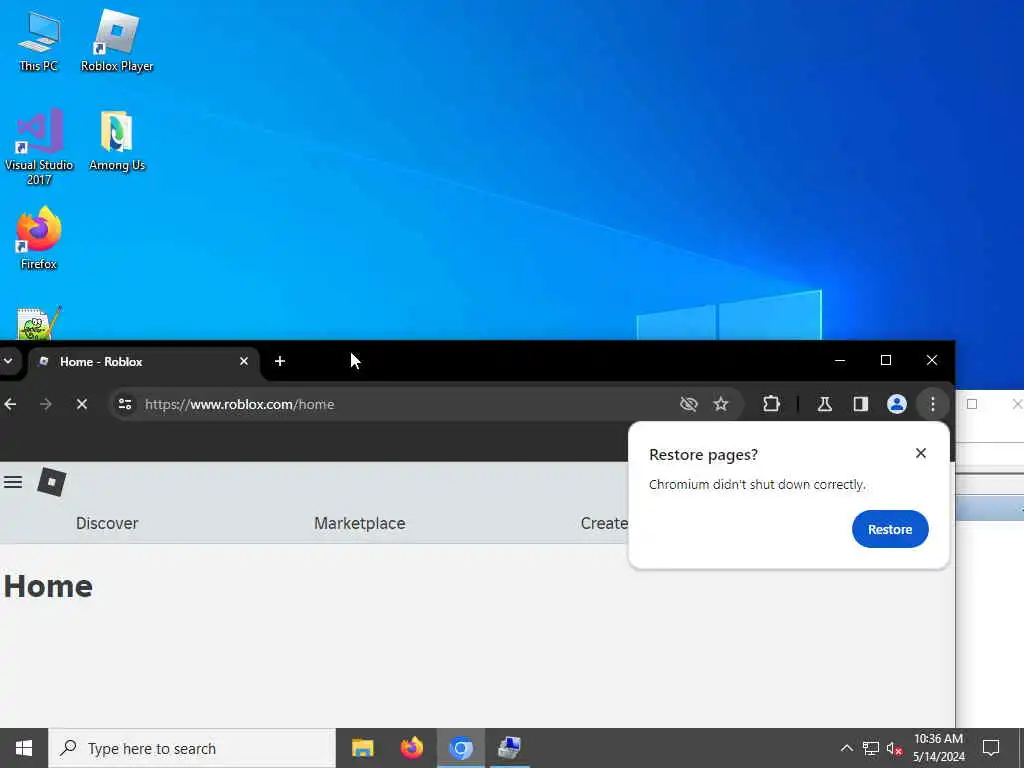1024x768 pixels.
Task: Open Firefox from the taskbar
Action: [x=411, y=748]
